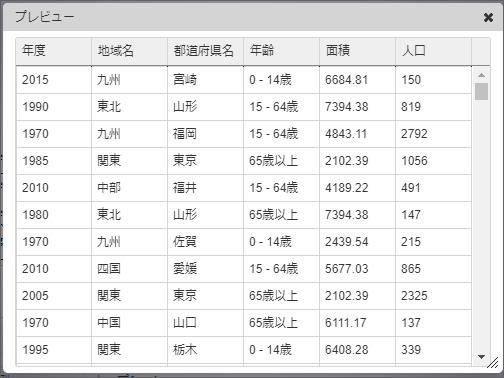
Task: Sort by the 年度 column header
Action: 54,51
